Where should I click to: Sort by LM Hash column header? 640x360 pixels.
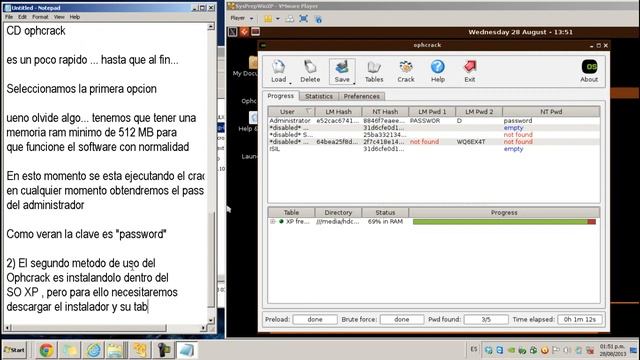tap(338, 111)
